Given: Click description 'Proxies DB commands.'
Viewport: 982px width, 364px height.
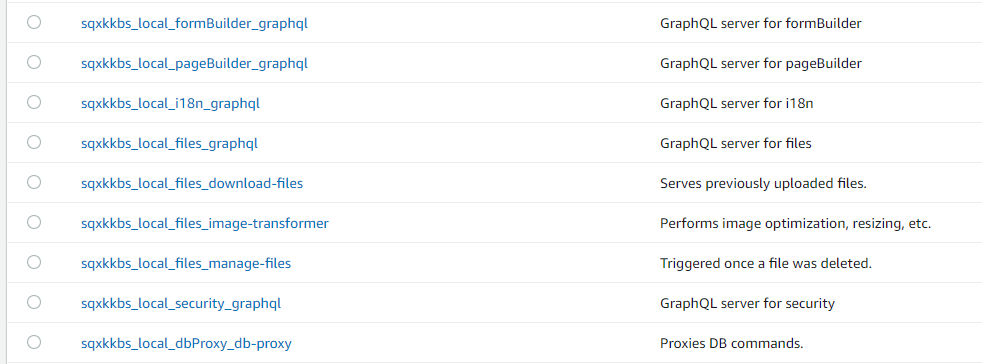Looking at the screenshot, I should click(x=731, y=344).
